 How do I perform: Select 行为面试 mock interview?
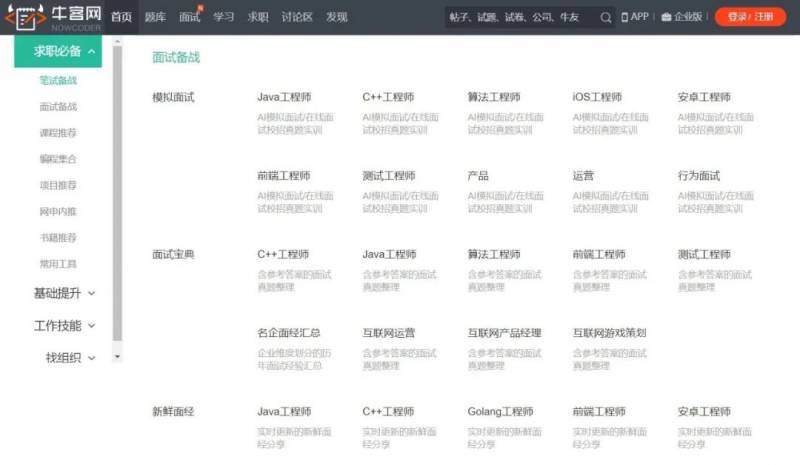click(x=698, y=176)
